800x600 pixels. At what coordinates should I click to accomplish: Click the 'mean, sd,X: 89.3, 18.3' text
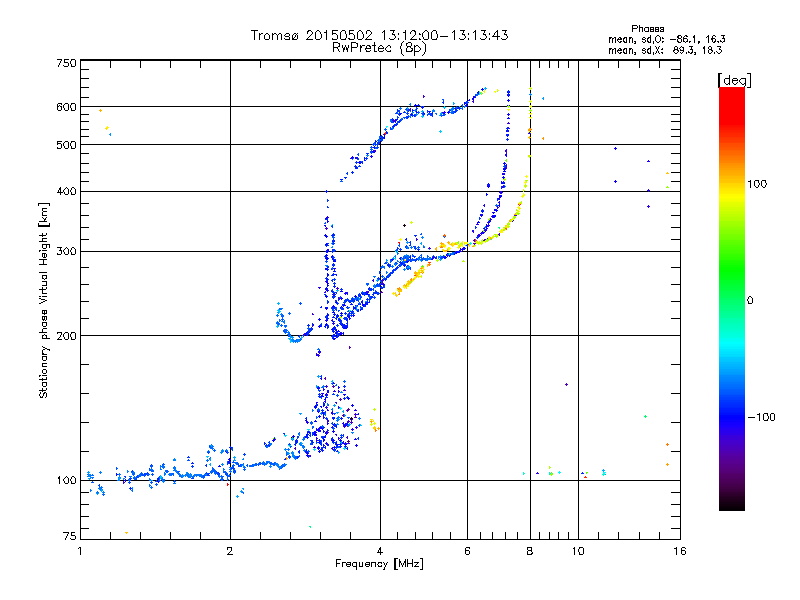[665, 50]
